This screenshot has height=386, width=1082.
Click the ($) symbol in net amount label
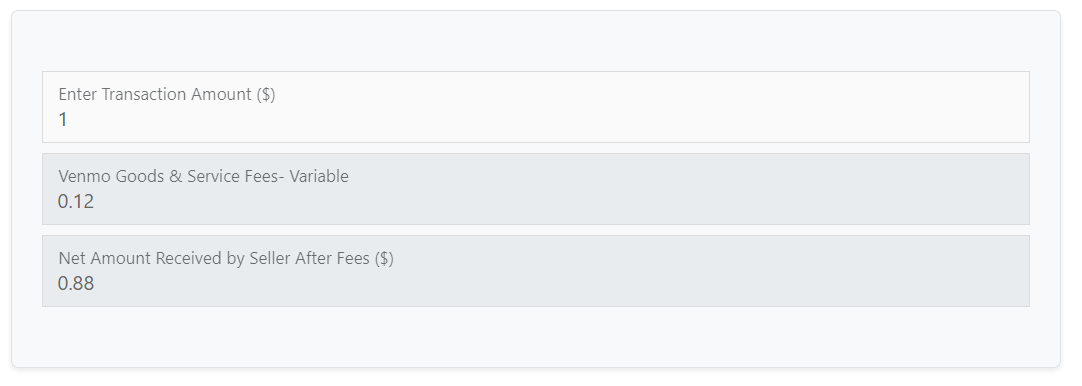pos(384,258)
